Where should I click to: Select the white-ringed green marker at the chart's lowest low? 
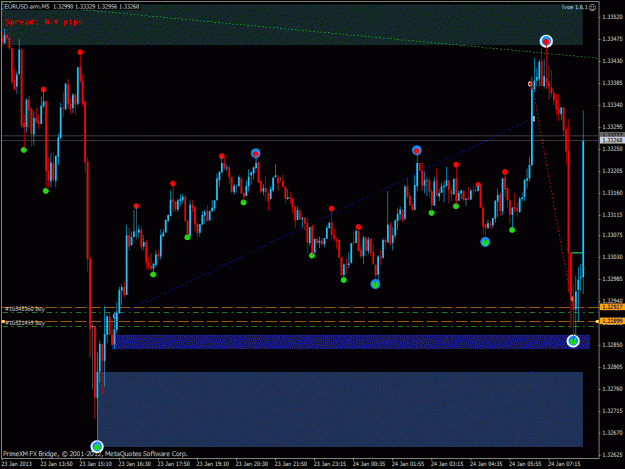[97, 447]
